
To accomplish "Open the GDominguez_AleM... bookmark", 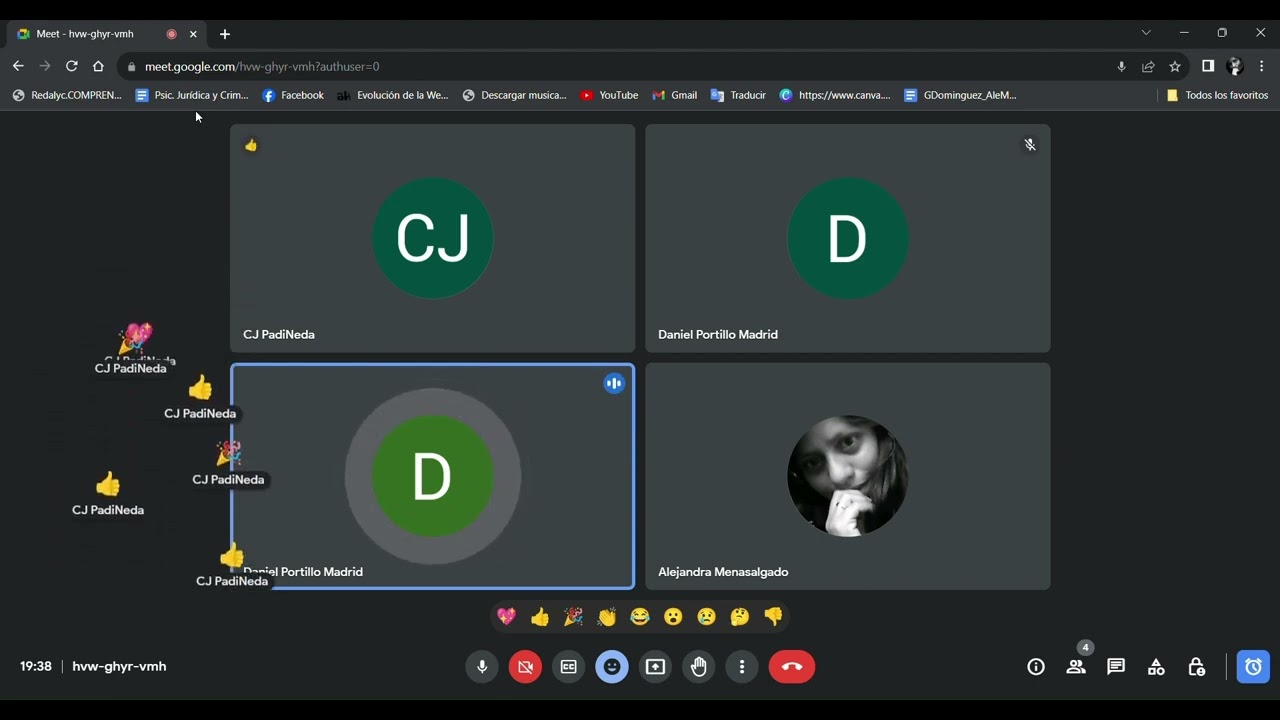I will (x=960, y=95).
